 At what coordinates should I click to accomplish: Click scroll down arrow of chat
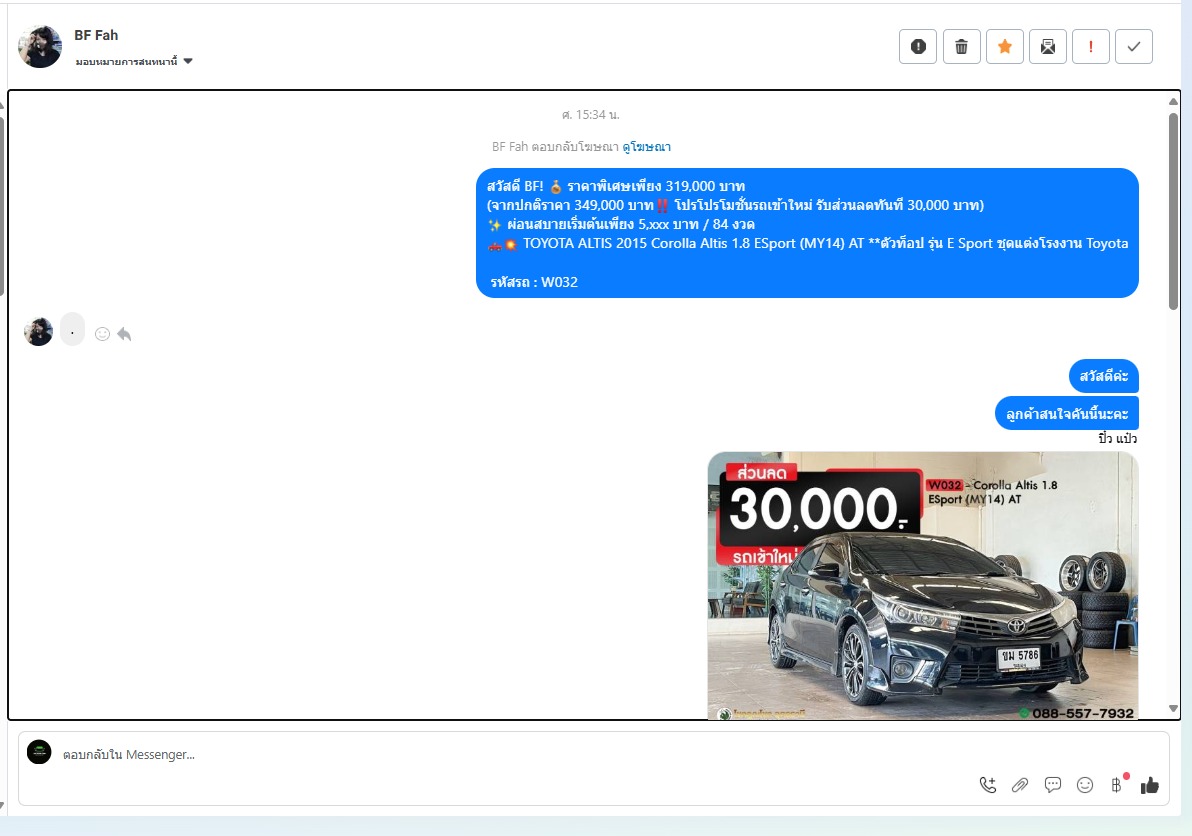click(x=1173, y=708)
